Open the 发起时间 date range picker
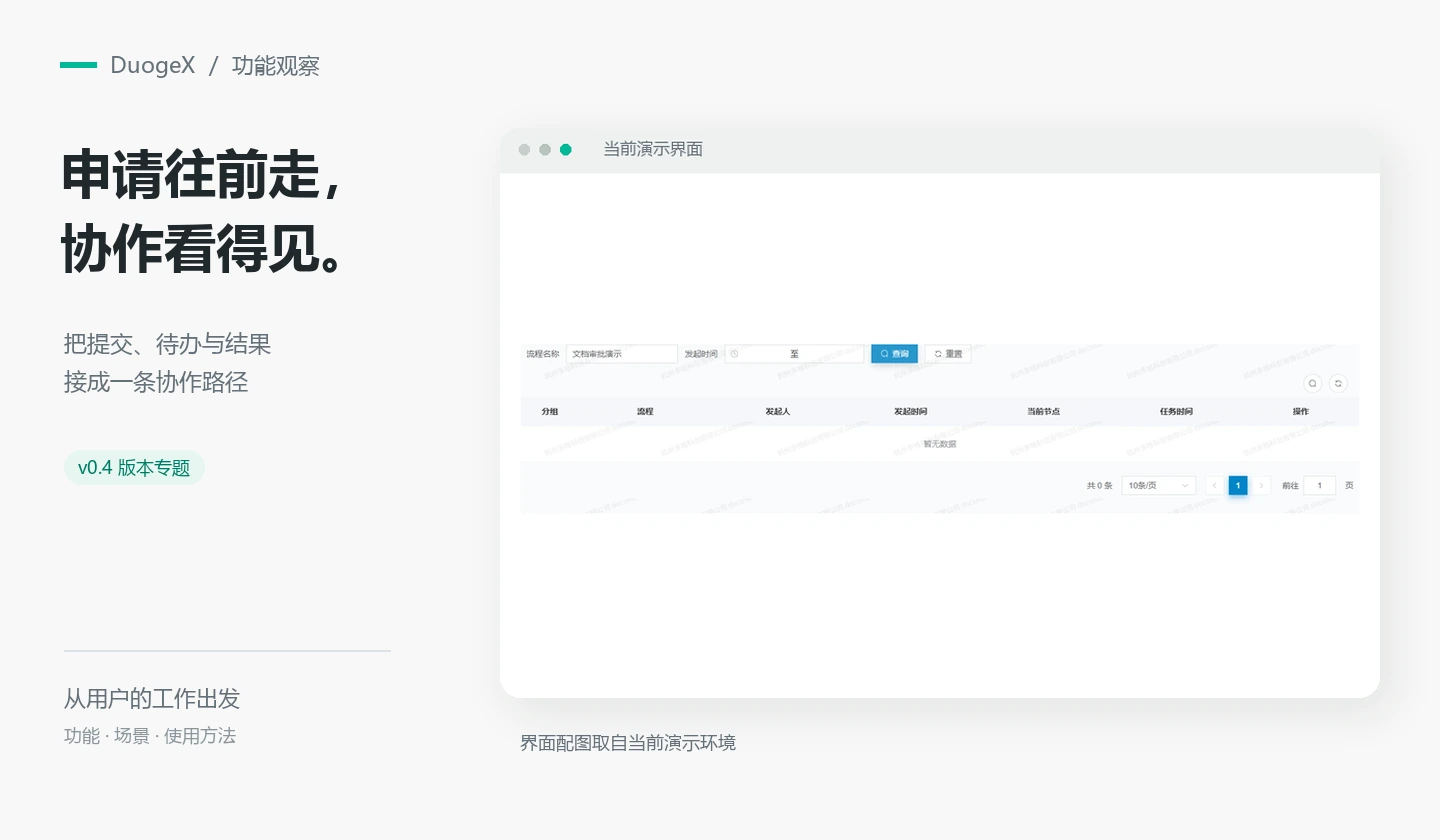 tap(794, 354)
